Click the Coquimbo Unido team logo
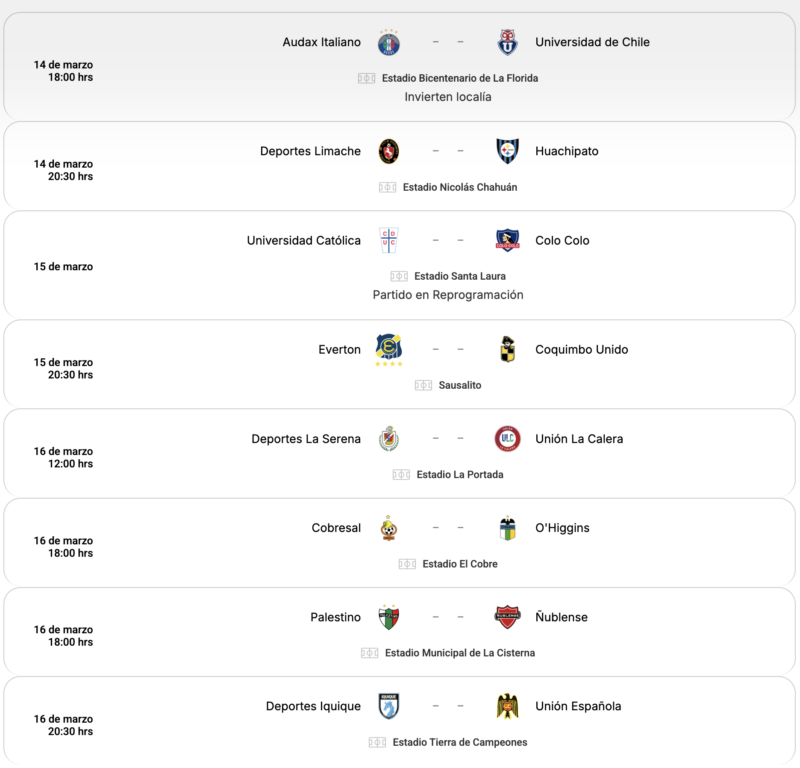 click(x=508, y=349)
